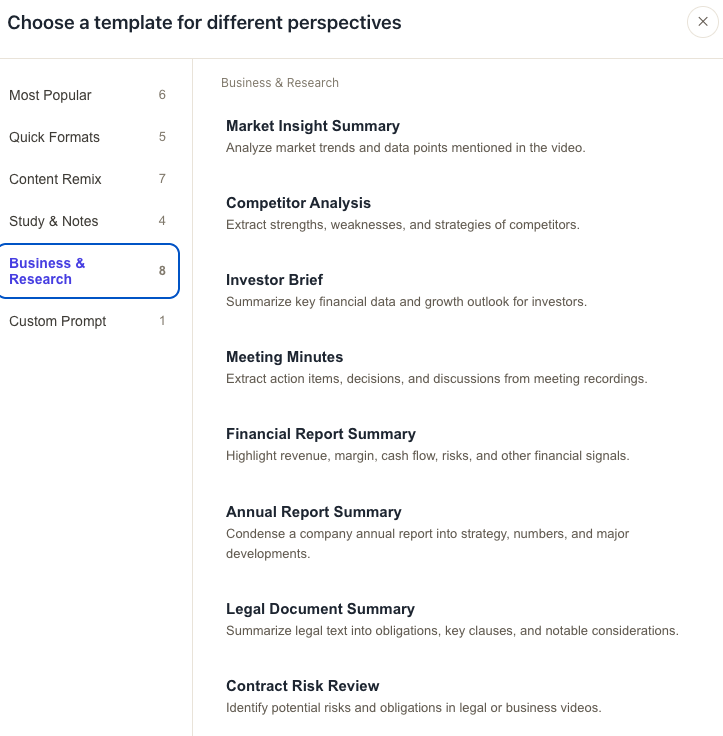
Task: Click the Business & Research count 8
Action: point(162,271)
